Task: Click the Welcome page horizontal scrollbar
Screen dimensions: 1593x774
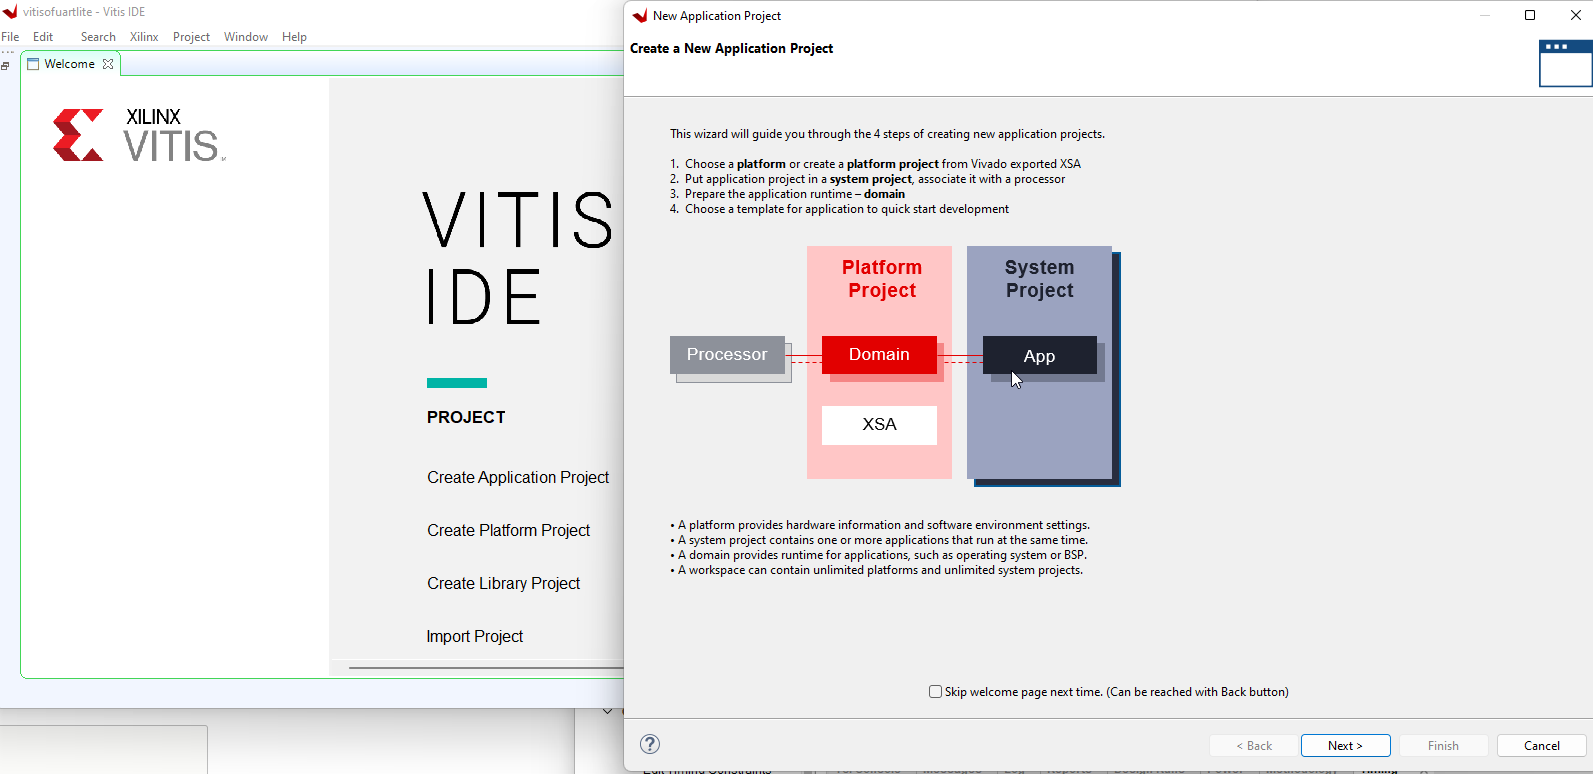Action: pos(486,668)
